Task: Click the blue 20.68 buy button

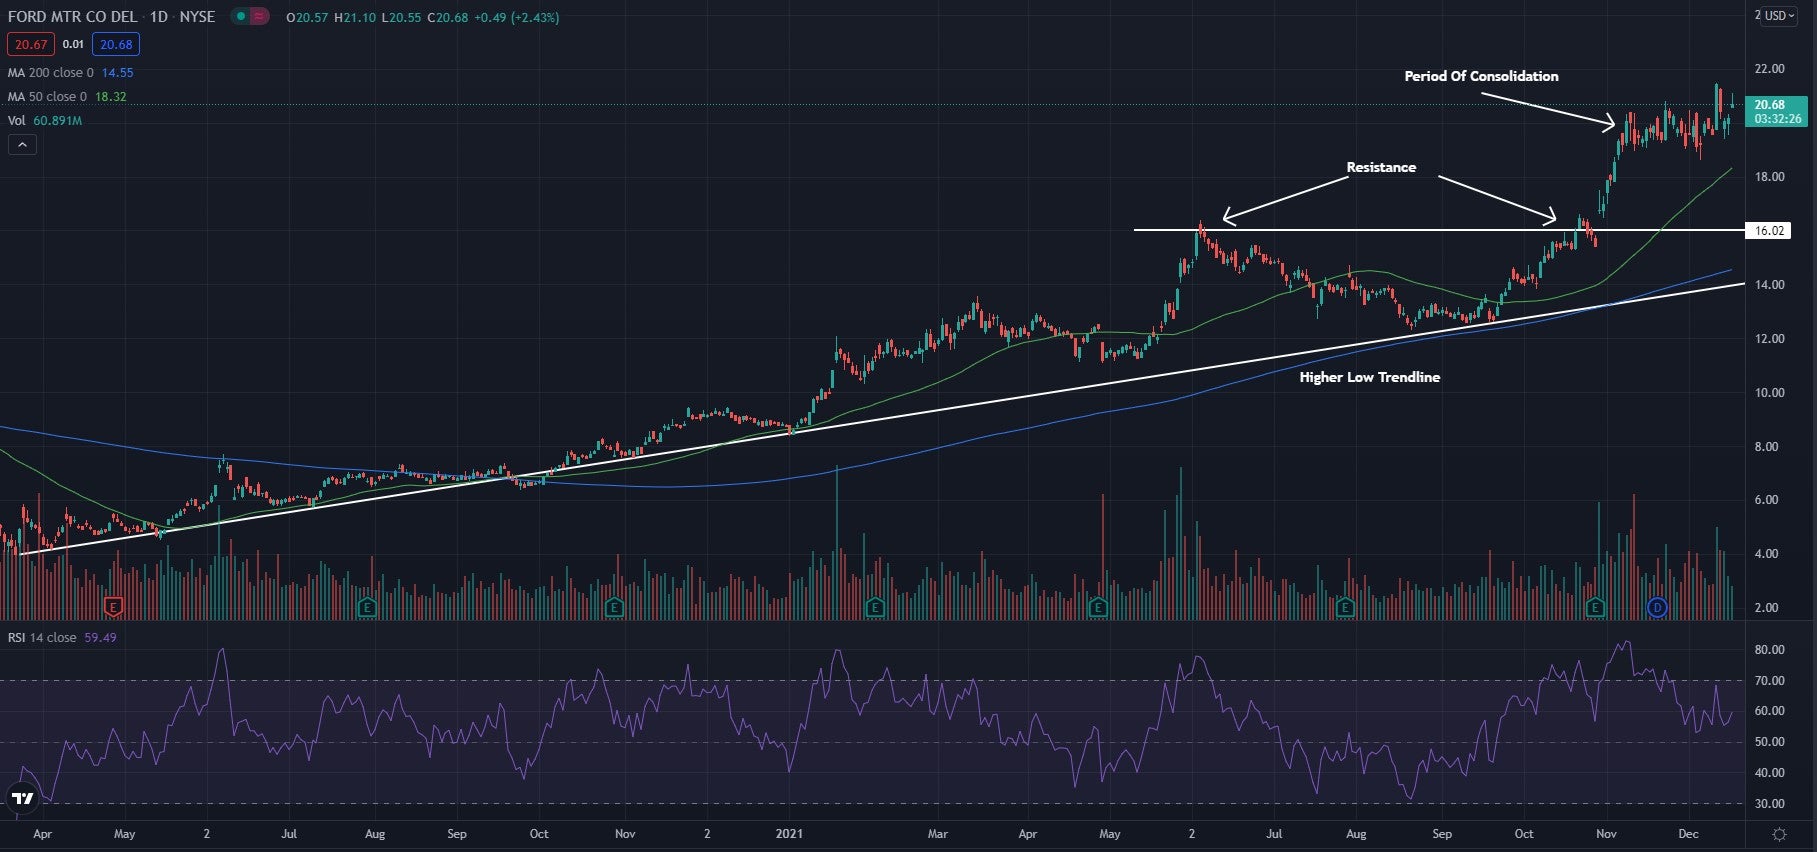Action: pyautogui.click(x=116, y=44)
